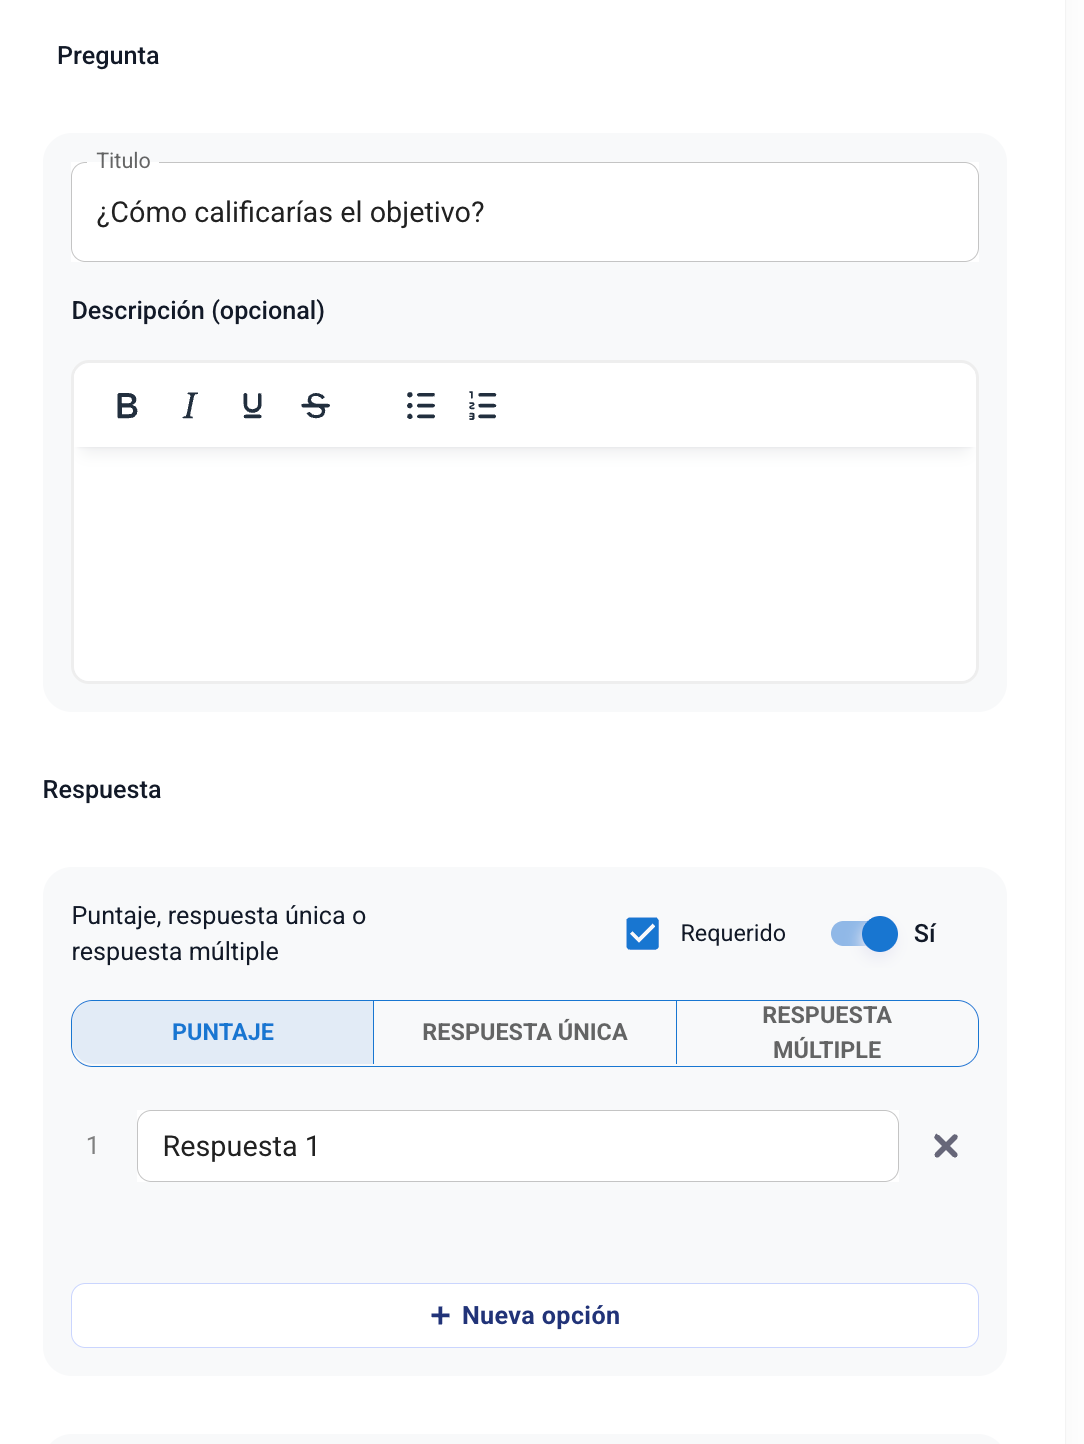This screenshot has height=1444, width=1084.
Task: Remove Respuesta 1 with X icon
Action: 945,1146
